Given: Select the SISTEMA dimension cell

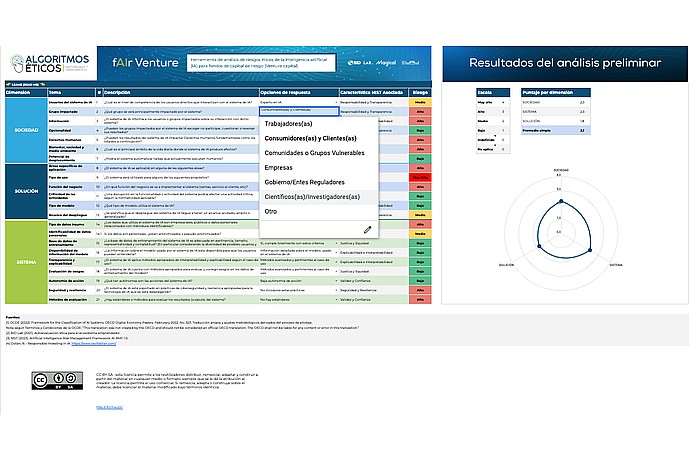Looking at the screenshot, I should coord(26,262).
